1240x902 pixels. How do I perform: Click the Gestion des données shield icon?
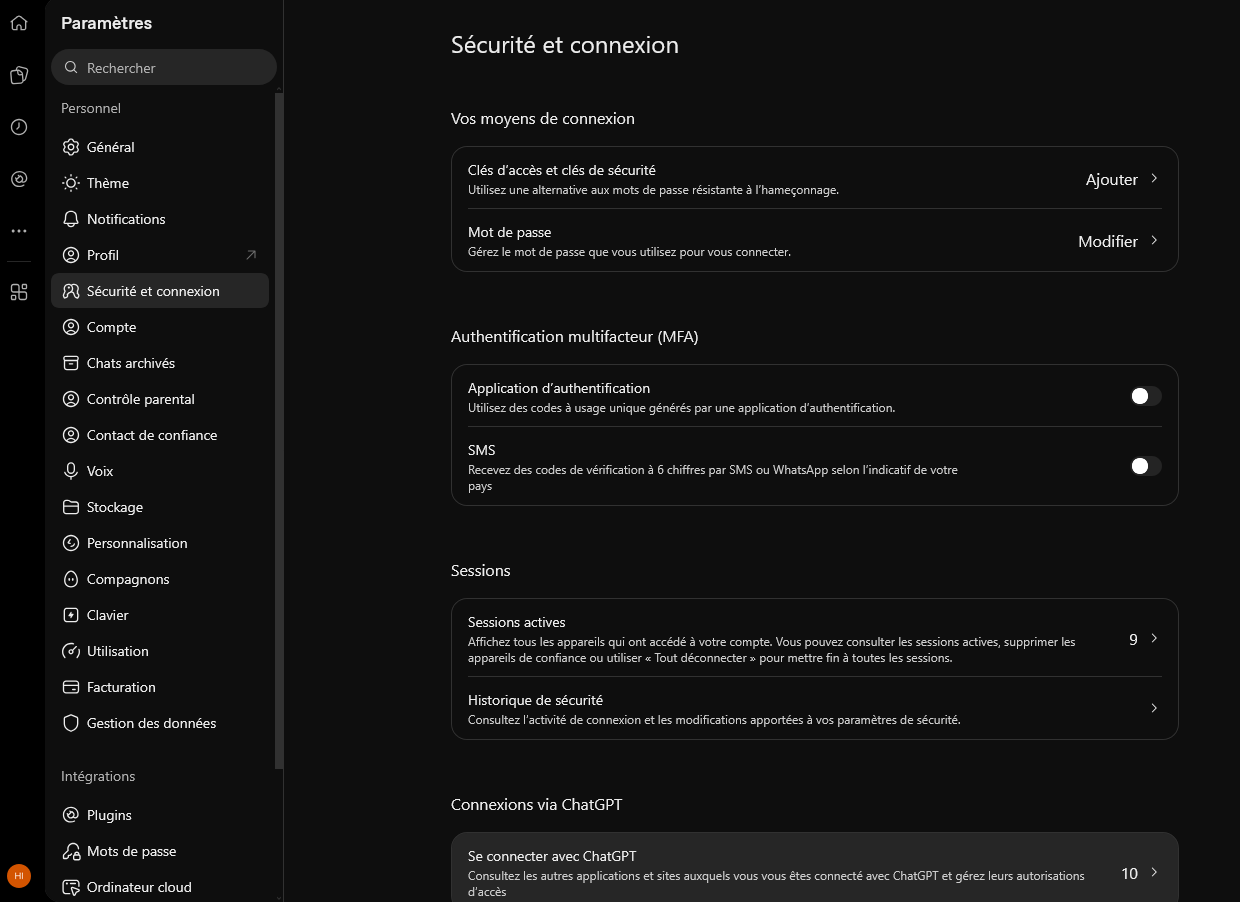click(71, 723)
